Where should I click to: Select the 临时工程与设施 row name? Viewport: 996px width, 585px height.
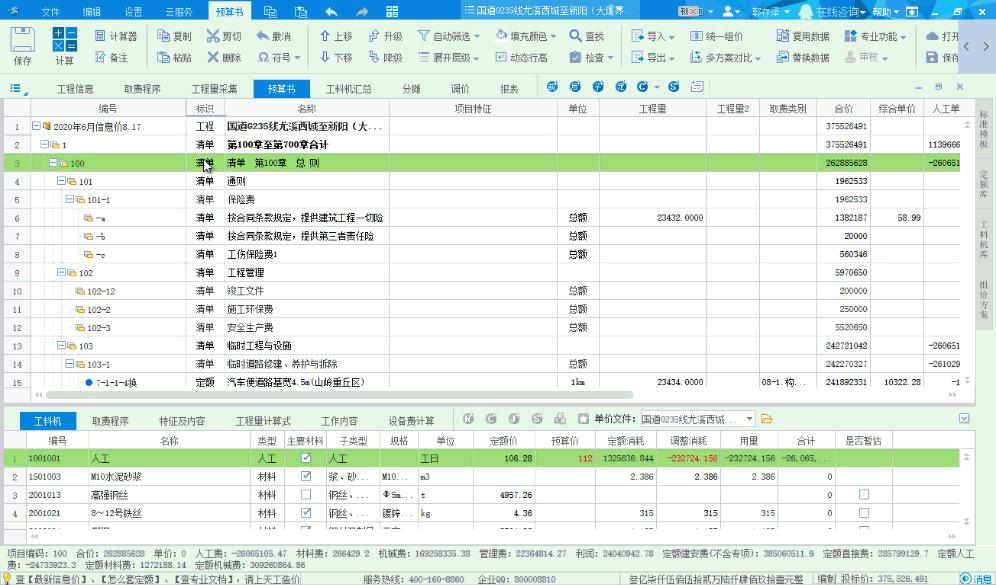259,346
